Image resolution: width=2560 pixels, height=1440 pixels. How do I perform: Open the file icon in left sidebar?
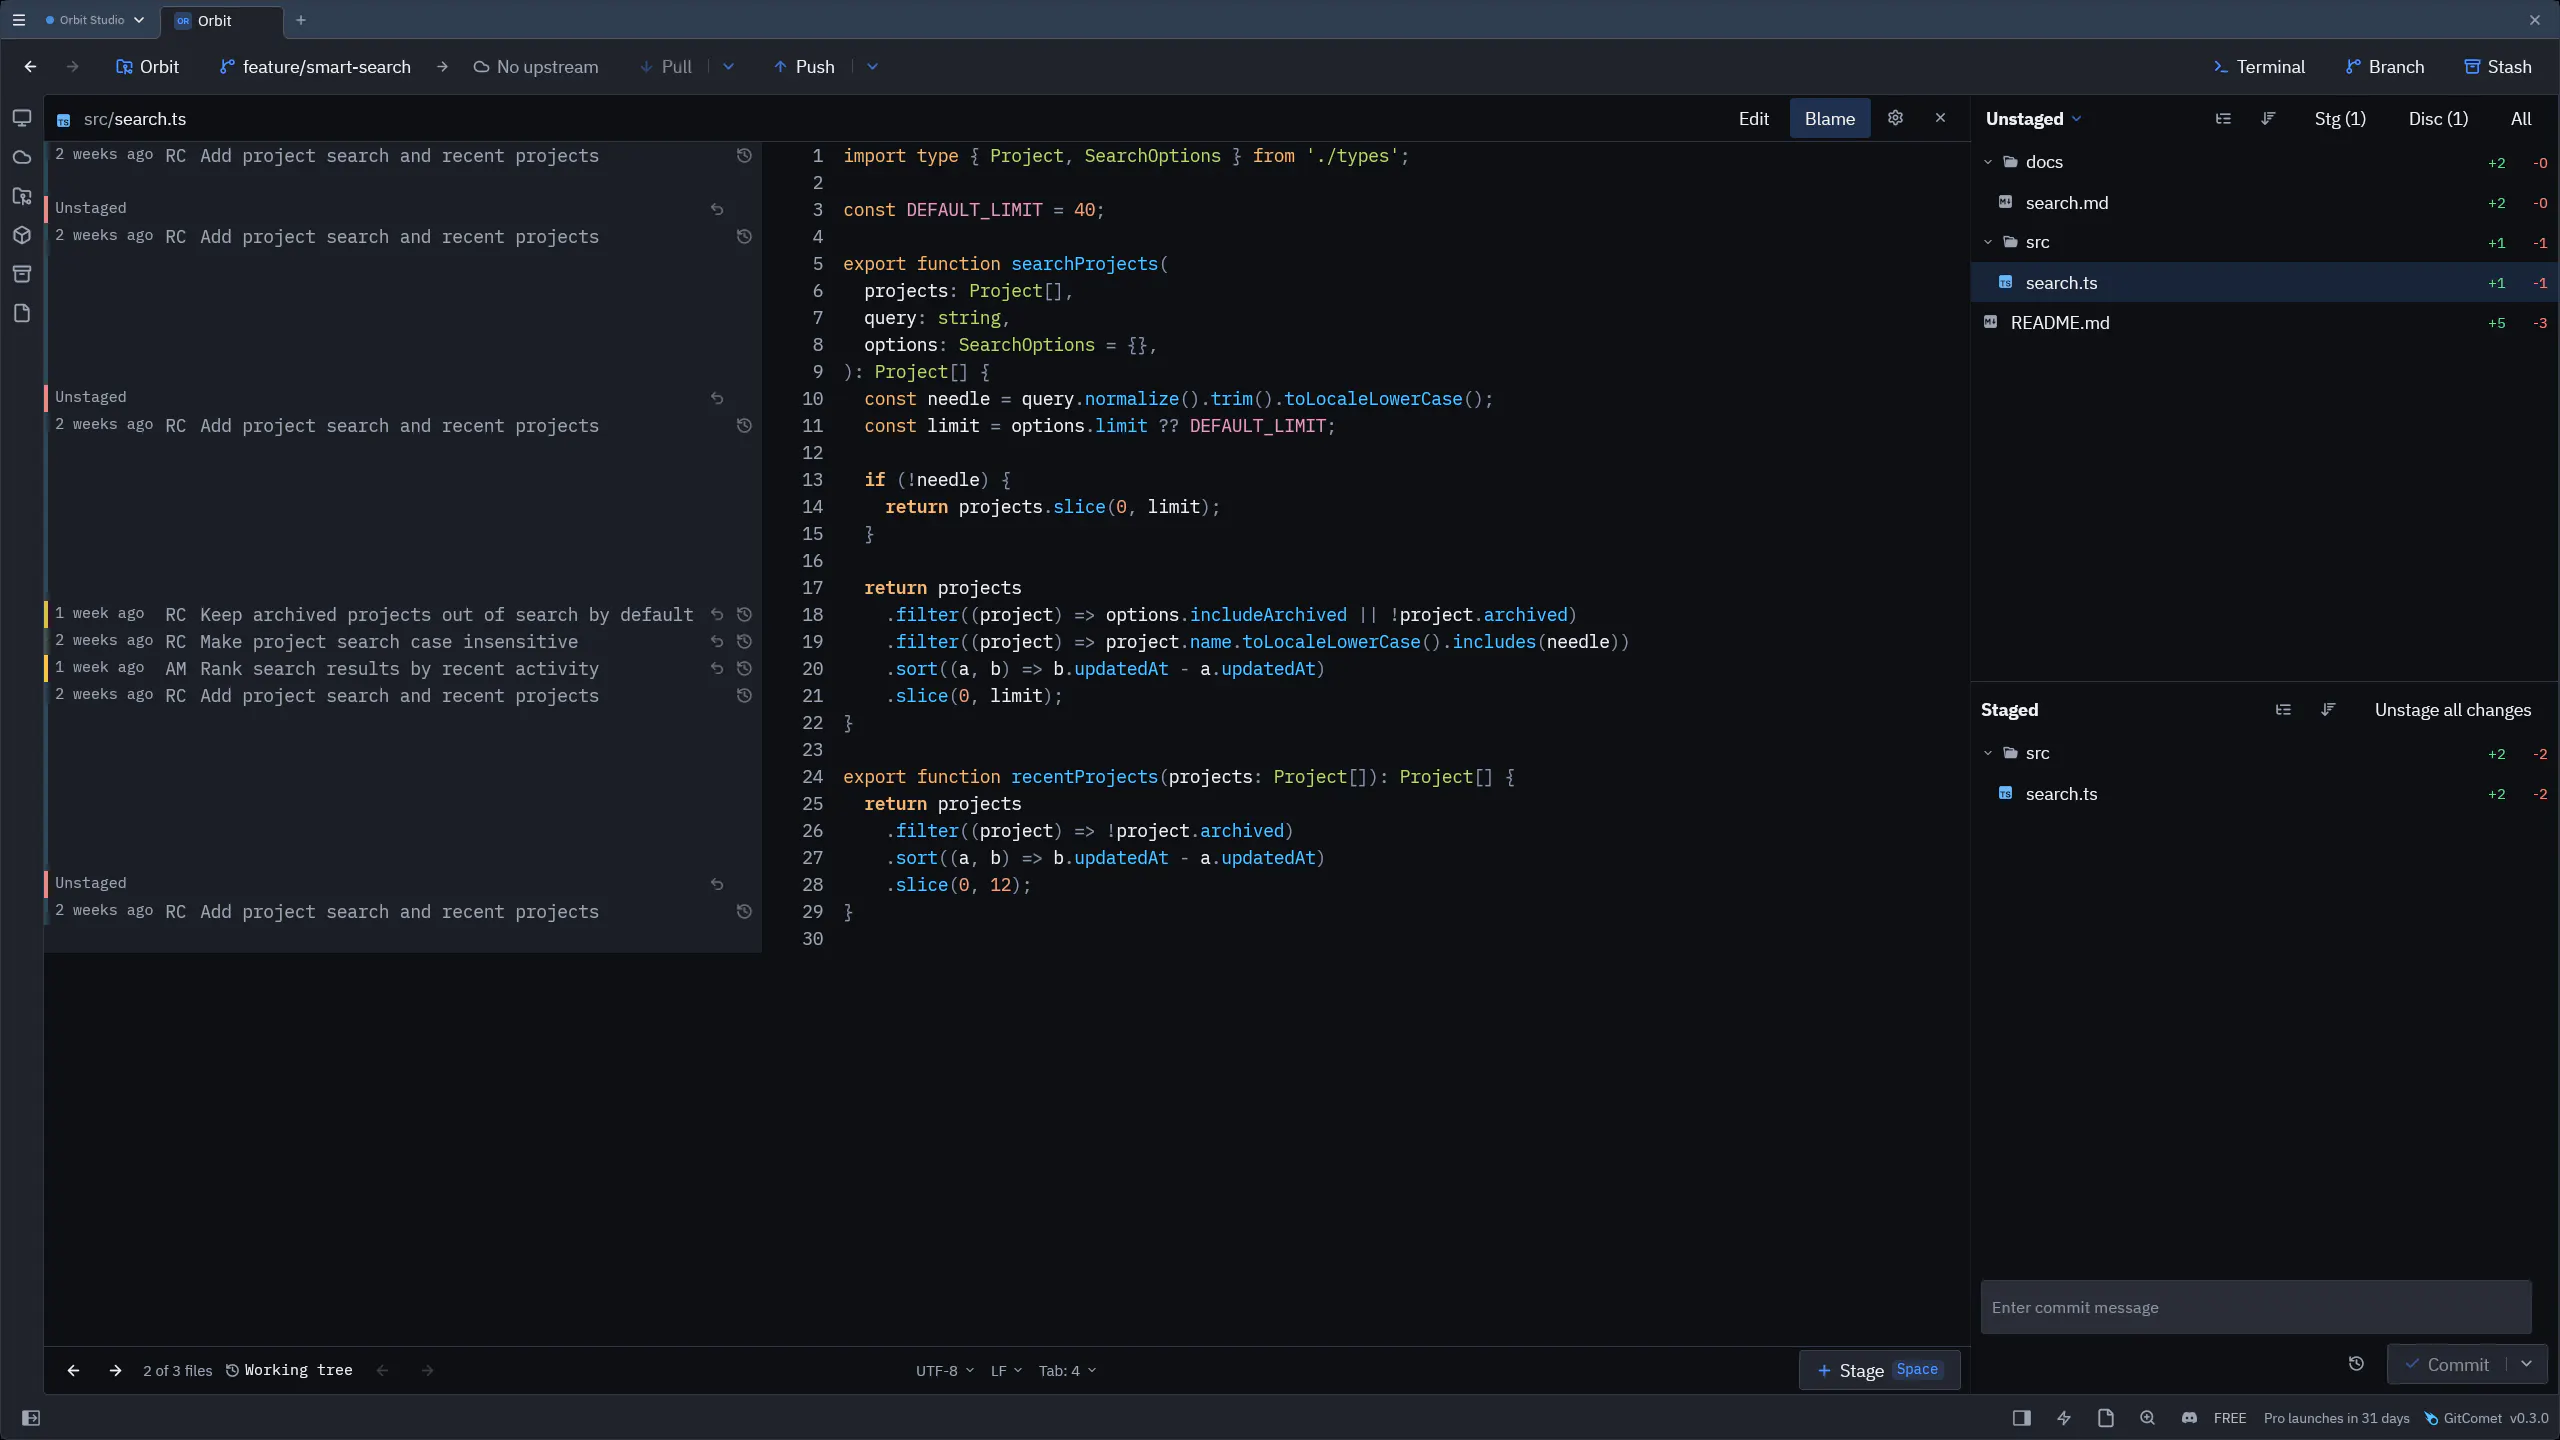point(22,313)
